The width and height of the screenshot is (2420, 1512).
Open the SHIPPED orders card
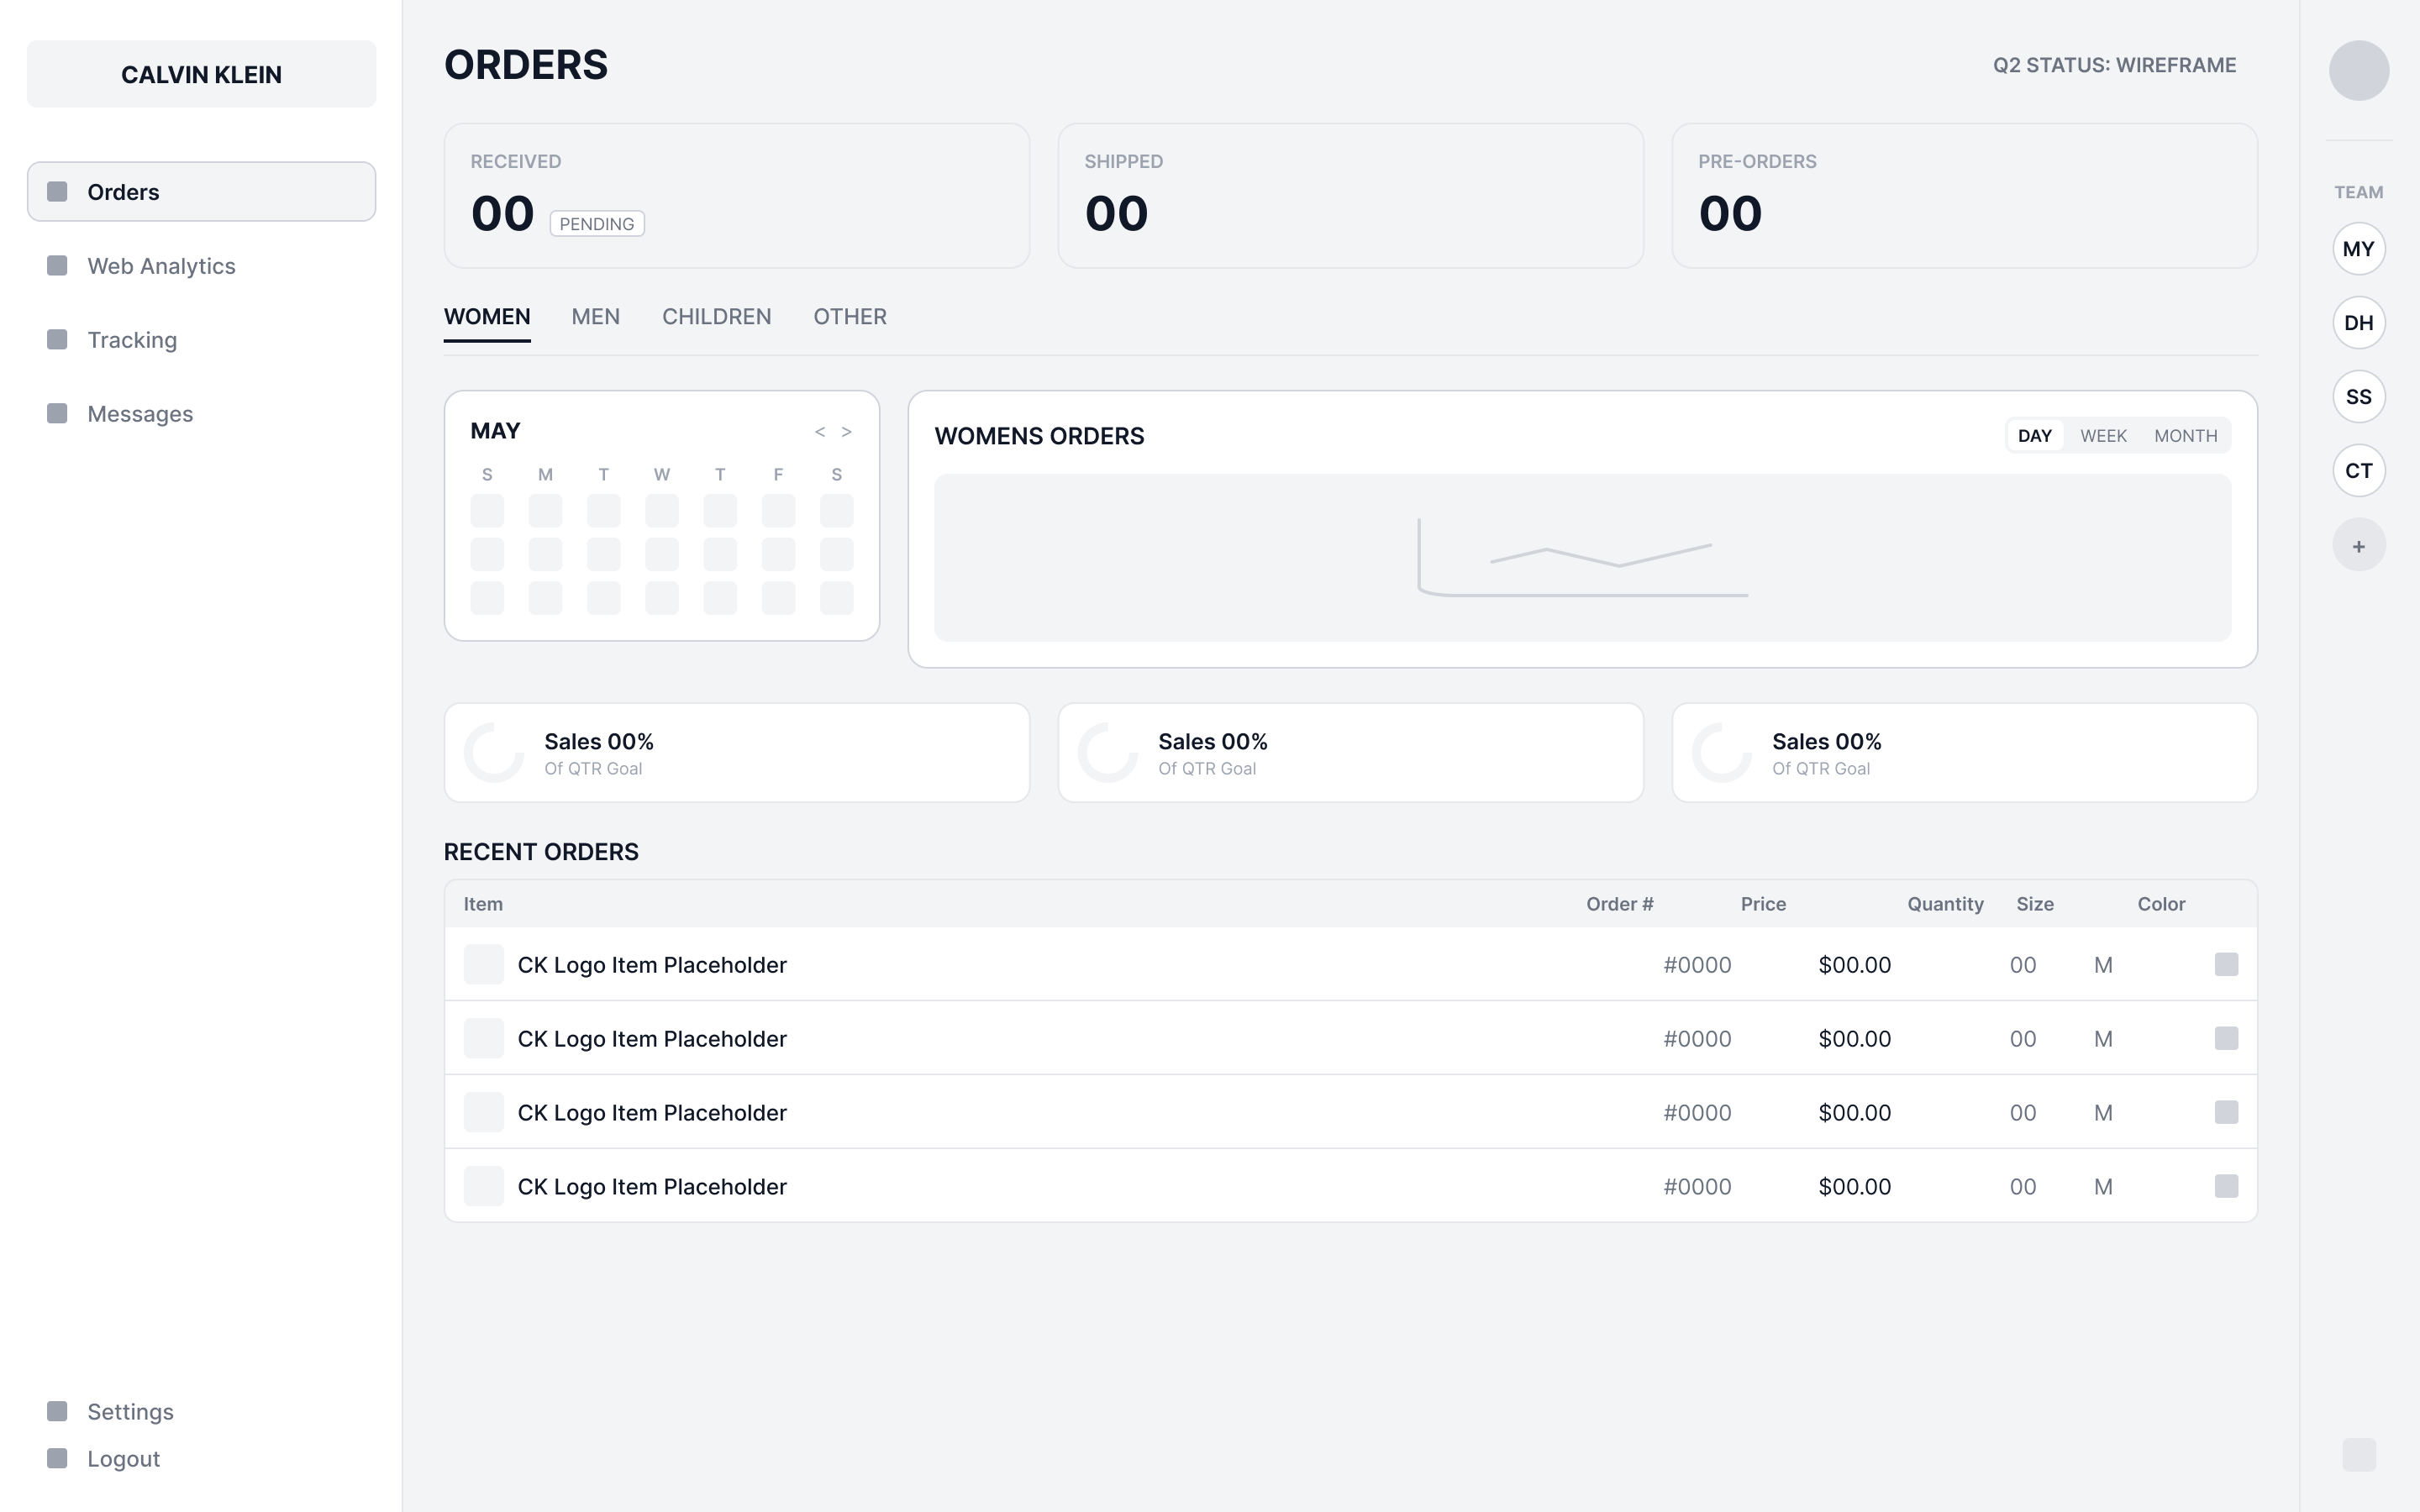(x=1350, y=195)
